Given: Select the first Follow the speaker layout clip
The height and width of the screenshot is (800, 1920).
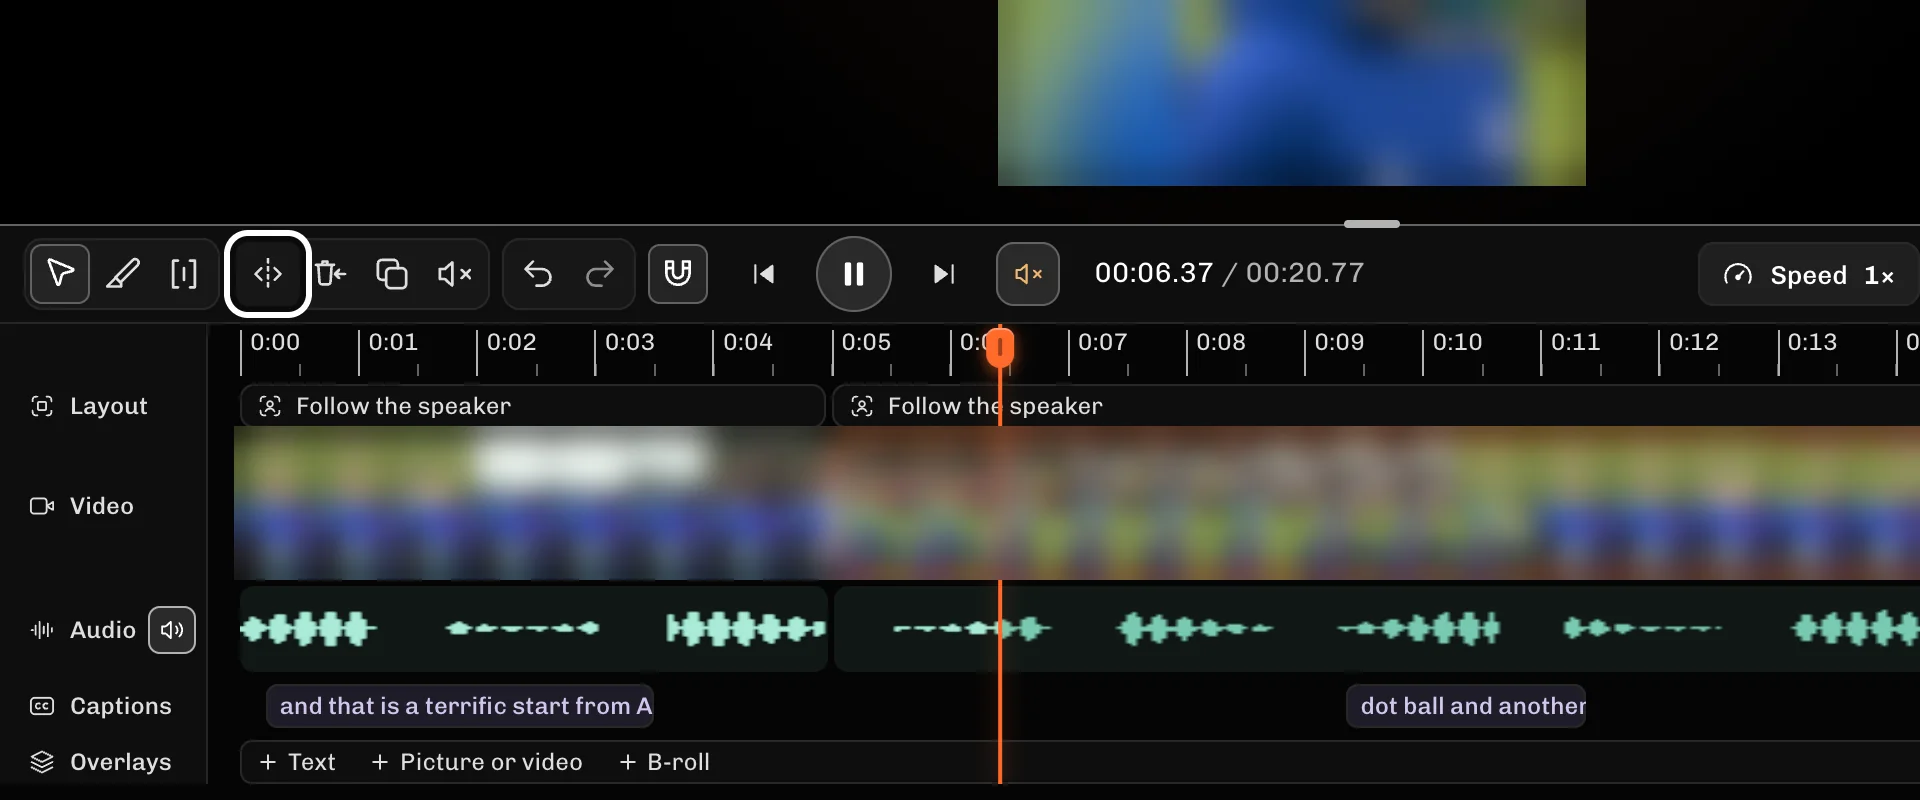Looking at the screenshot, I should (532, 406).
